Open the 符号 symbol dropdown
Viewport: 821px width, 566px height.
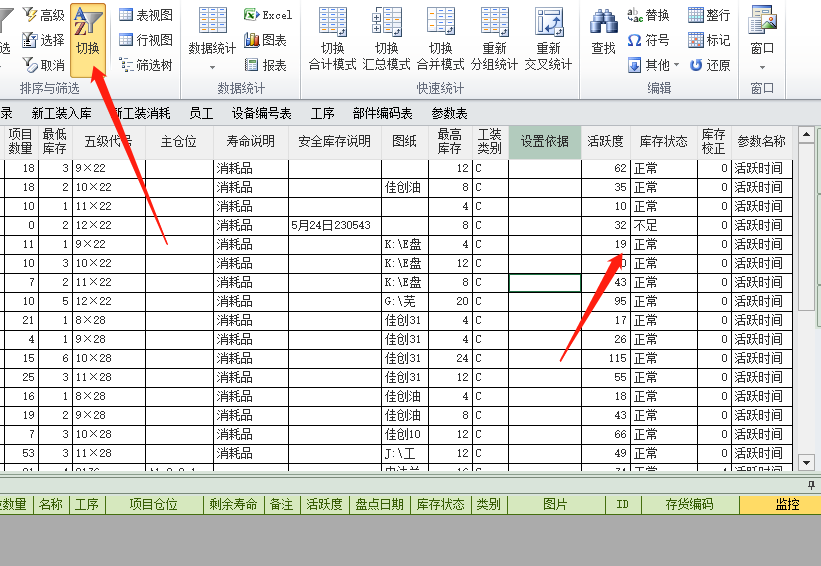[x=648, y=40]
